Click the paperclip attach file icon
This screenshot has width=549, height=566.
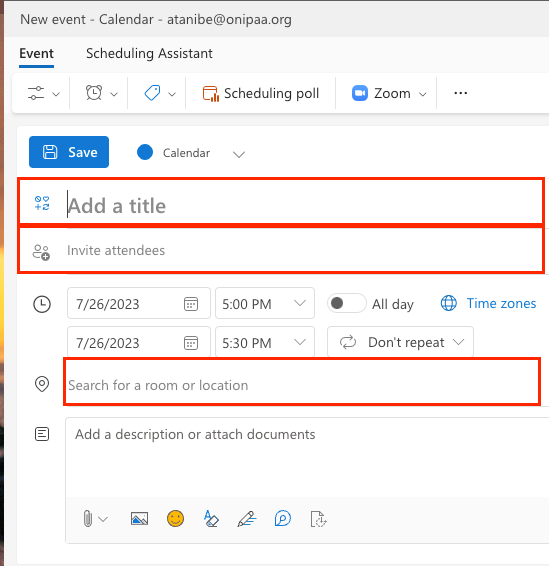click(x=88, y=519)
